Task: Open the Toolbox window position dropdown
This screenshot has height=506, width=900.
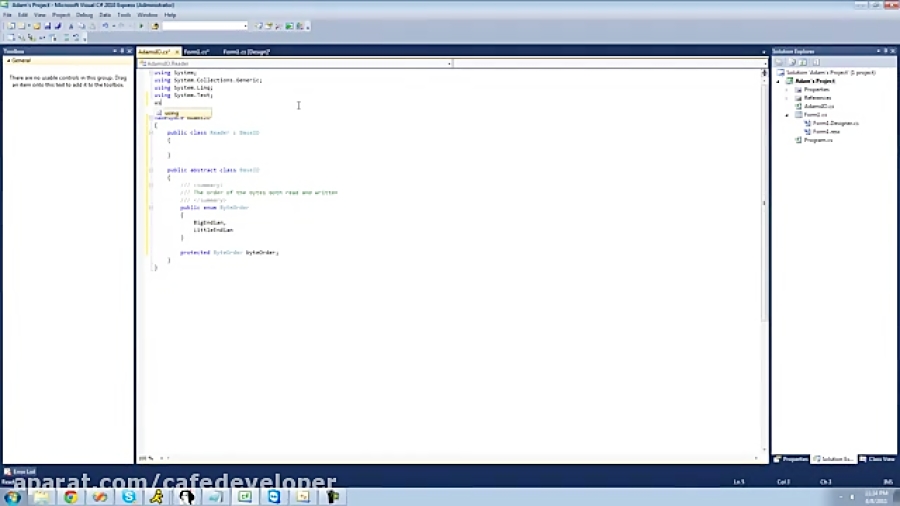Action: pyautogui.click(x=114, y=51)
